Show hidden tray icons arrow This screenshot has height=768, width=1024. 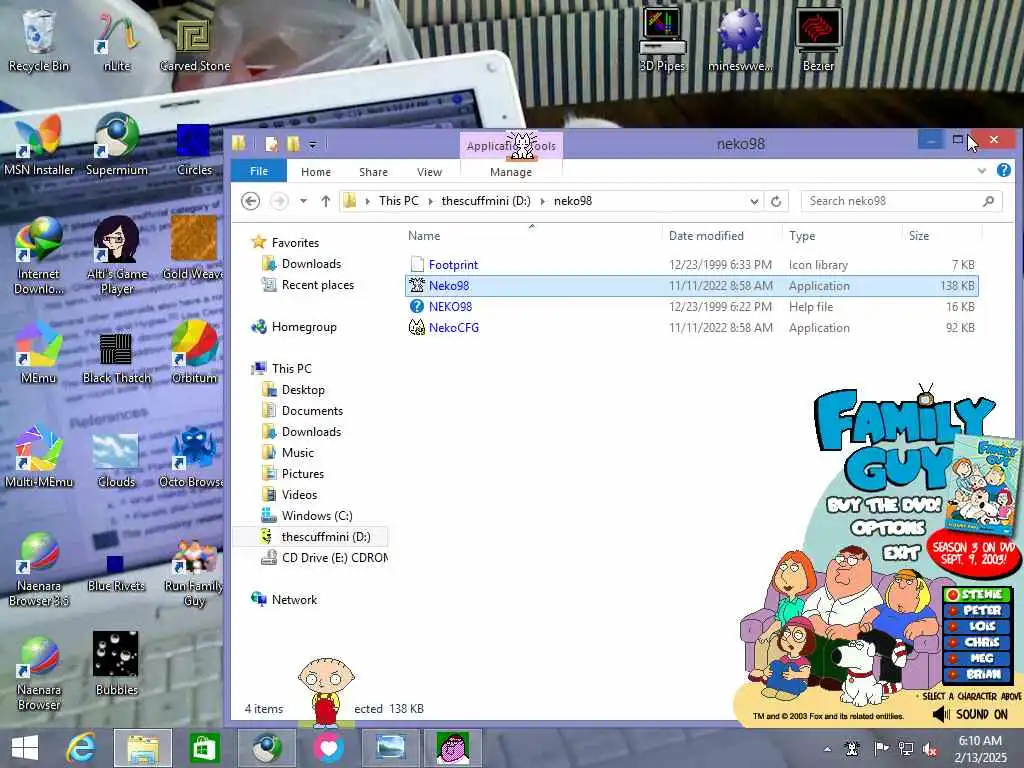pos(827,750)
